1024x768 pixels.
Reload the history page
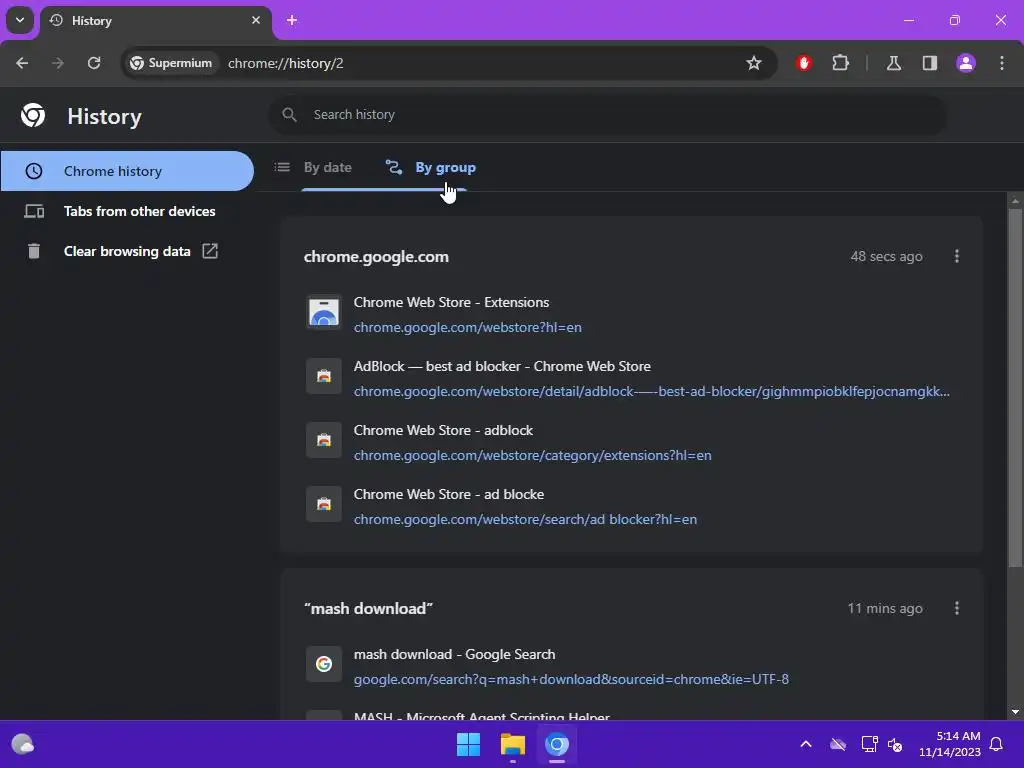point(94,63)
